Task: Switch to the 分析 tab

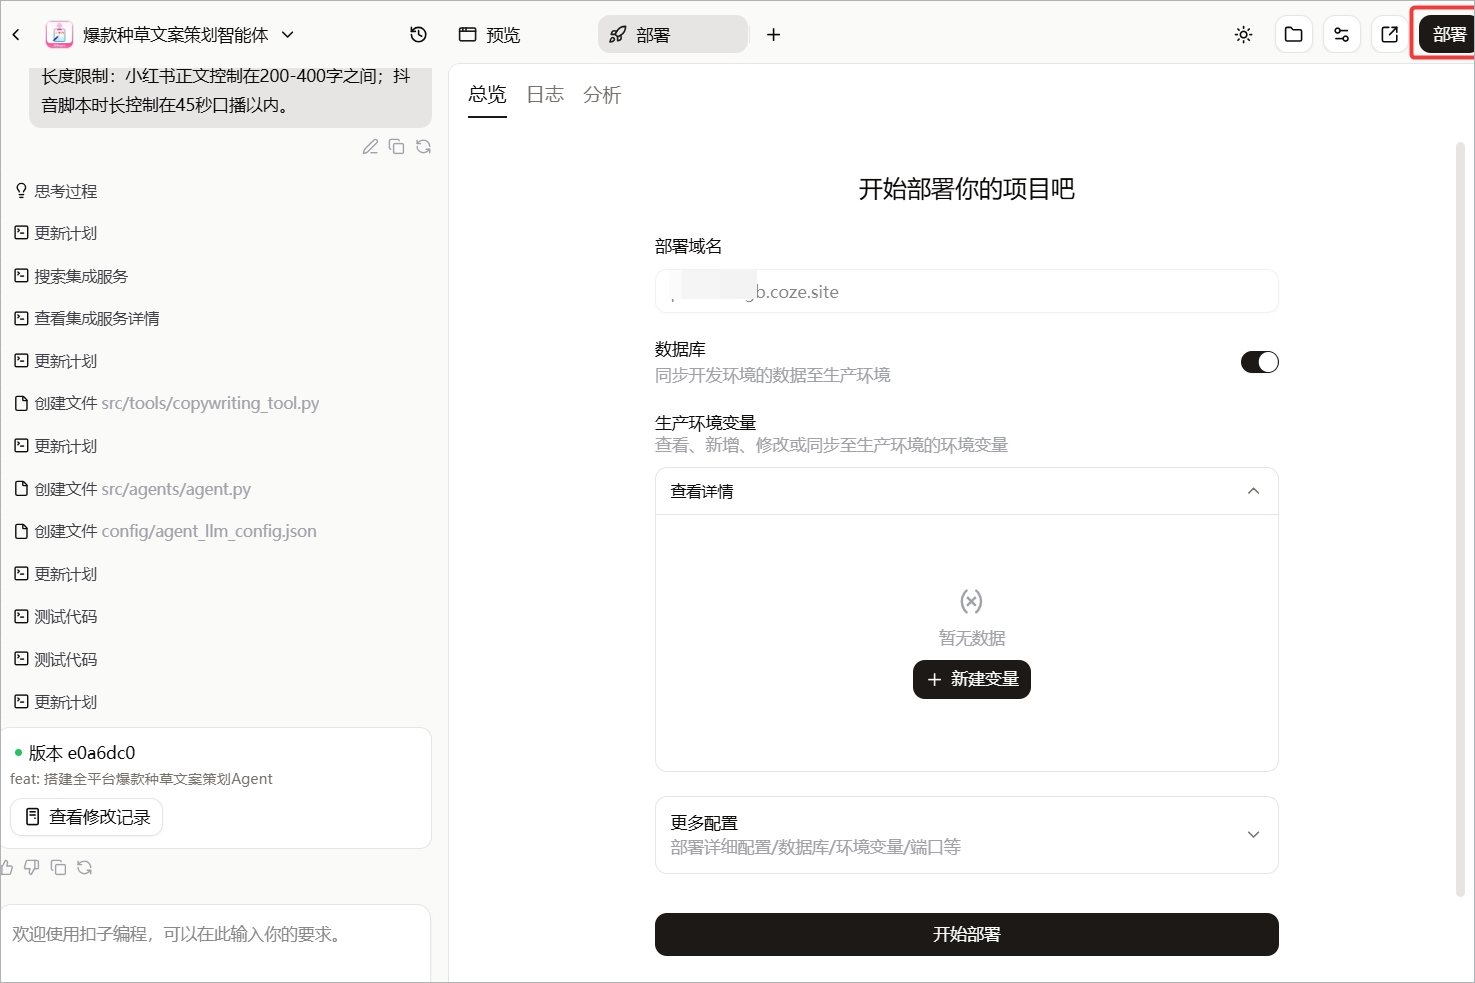Action: [602, 95]
